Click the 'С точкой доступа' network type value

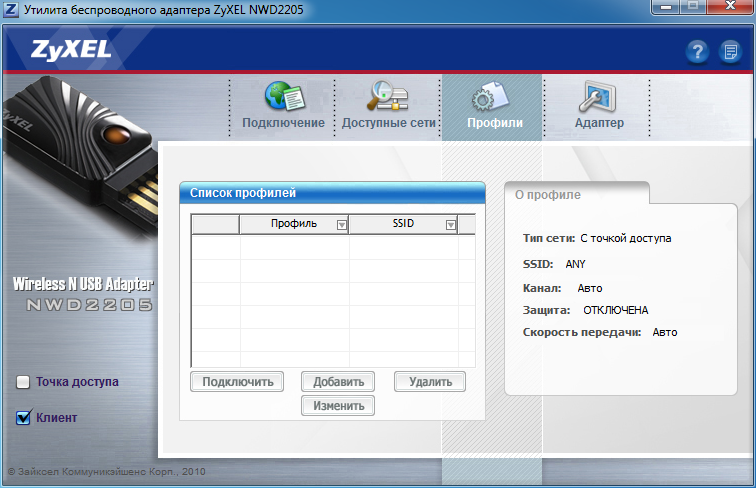pos(626,238)
